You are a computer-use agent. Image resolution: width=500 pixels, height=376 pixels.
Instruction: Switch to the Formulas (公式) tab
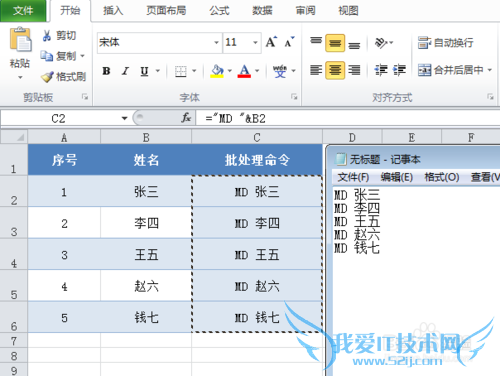click(219, 11)
